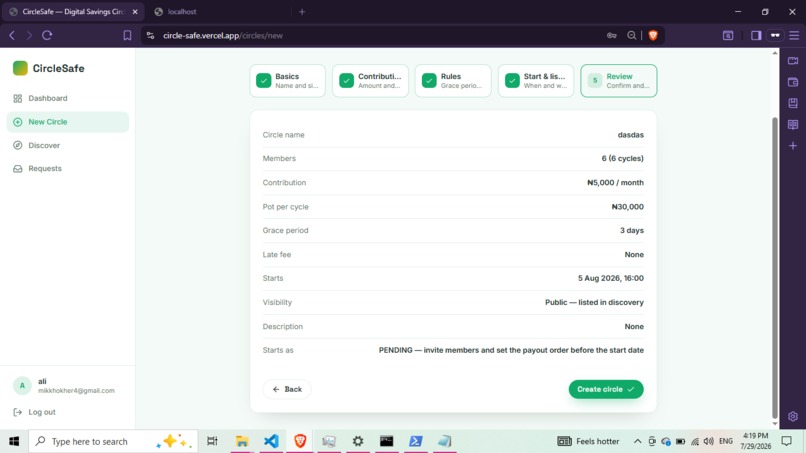Open Visual Studio Code from taskbar
806x453 pixels.
tap(271, 441)
